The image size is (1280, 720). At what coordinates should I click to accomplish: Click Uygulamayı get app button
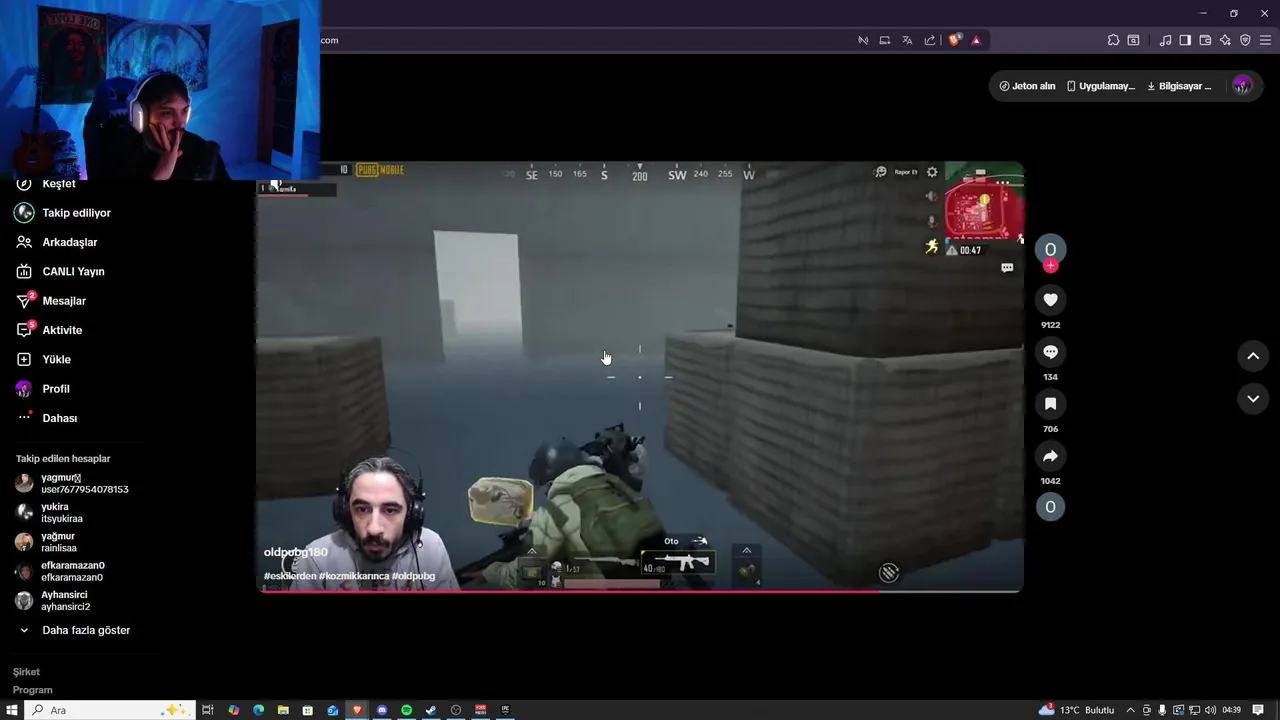pos(1100,86)
